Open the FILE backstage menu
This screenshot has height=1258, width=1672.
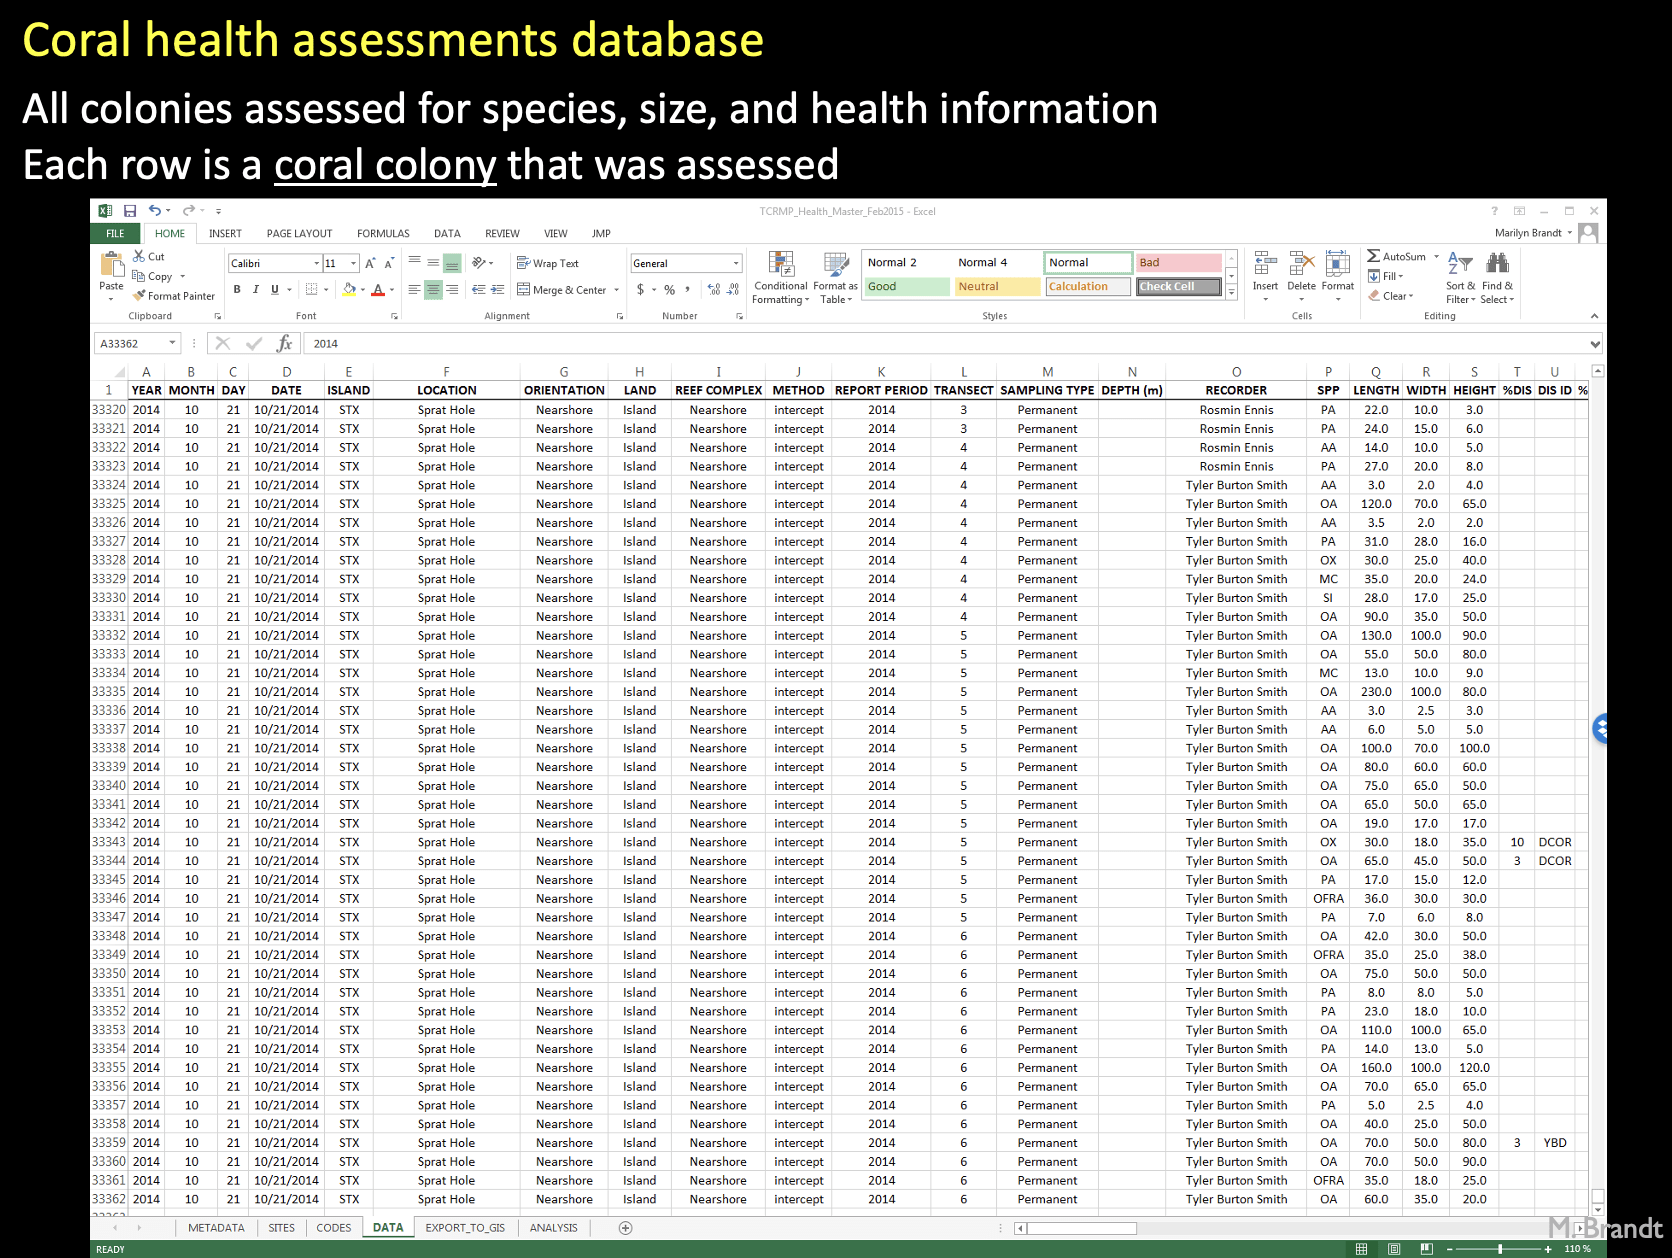pyautogui.click(x=116, y=234)
